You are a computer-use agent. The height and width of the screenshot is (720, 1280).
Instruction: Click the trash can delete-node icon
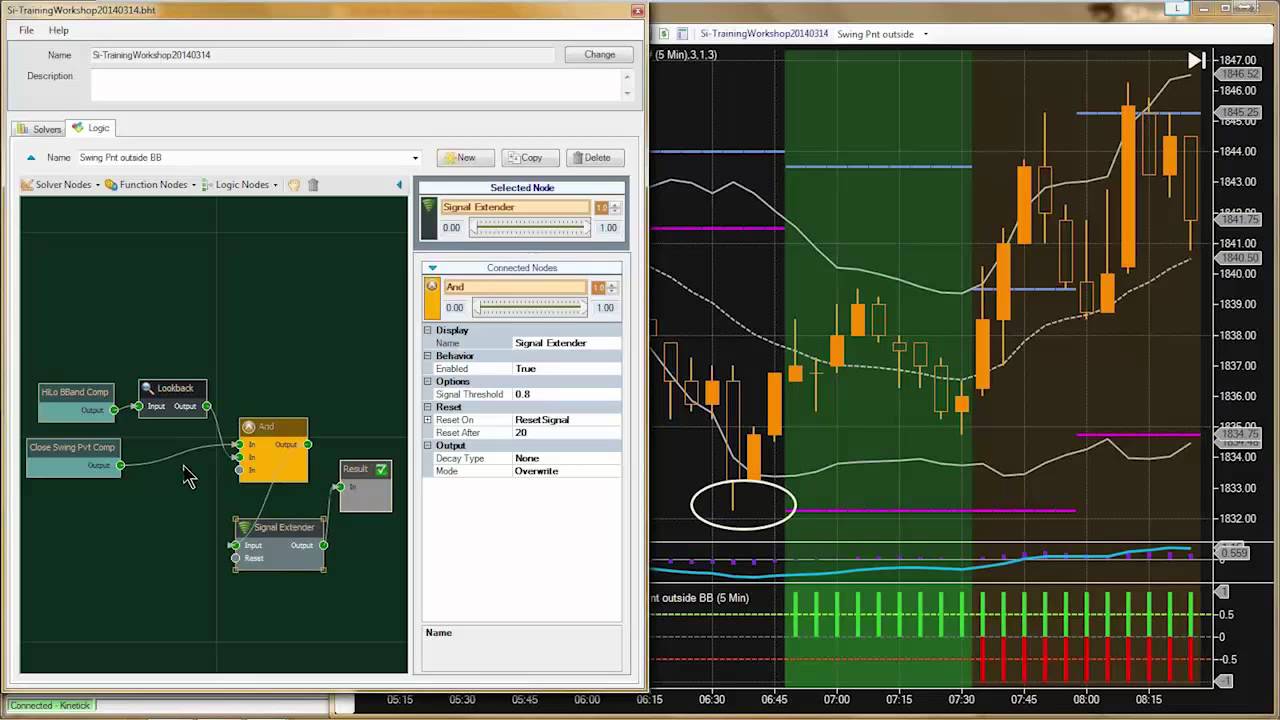pyautogui.click(x=313, y=185)
